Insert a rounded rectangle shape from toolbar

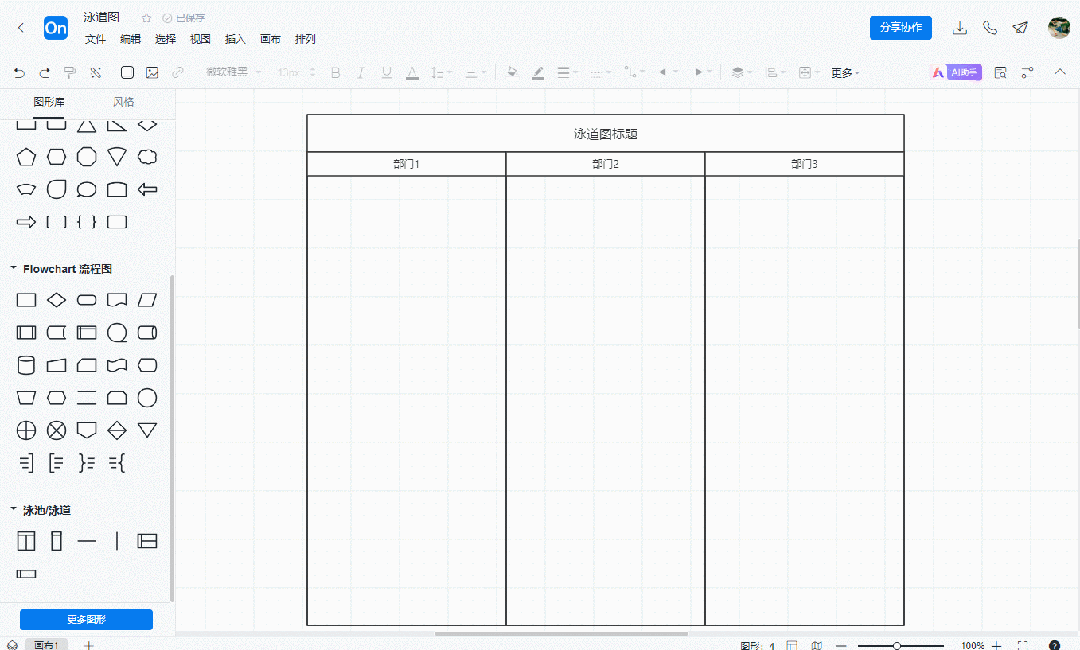(x=127, y=72)
